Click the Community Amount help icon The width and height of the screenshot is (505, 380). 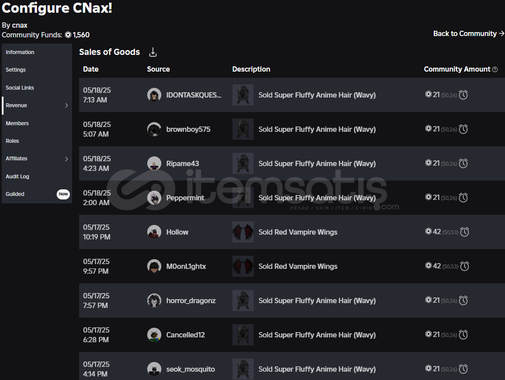pyautogui.click(x=495, y=69)
